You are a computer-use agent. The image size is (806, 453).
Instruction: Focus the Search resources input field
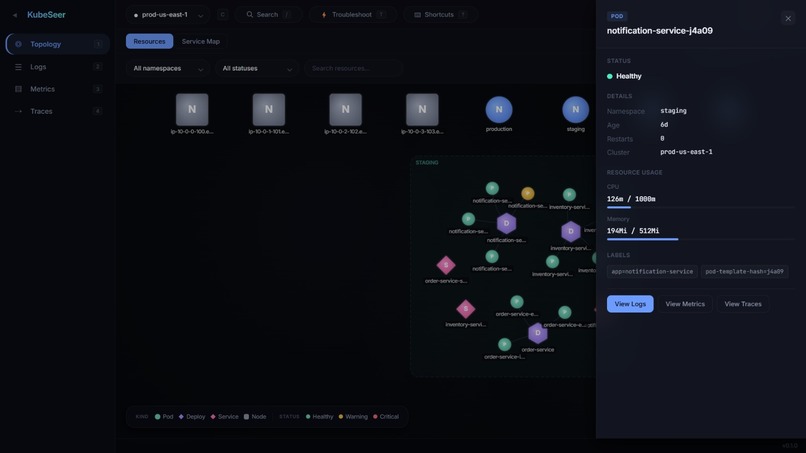[354, 68]
